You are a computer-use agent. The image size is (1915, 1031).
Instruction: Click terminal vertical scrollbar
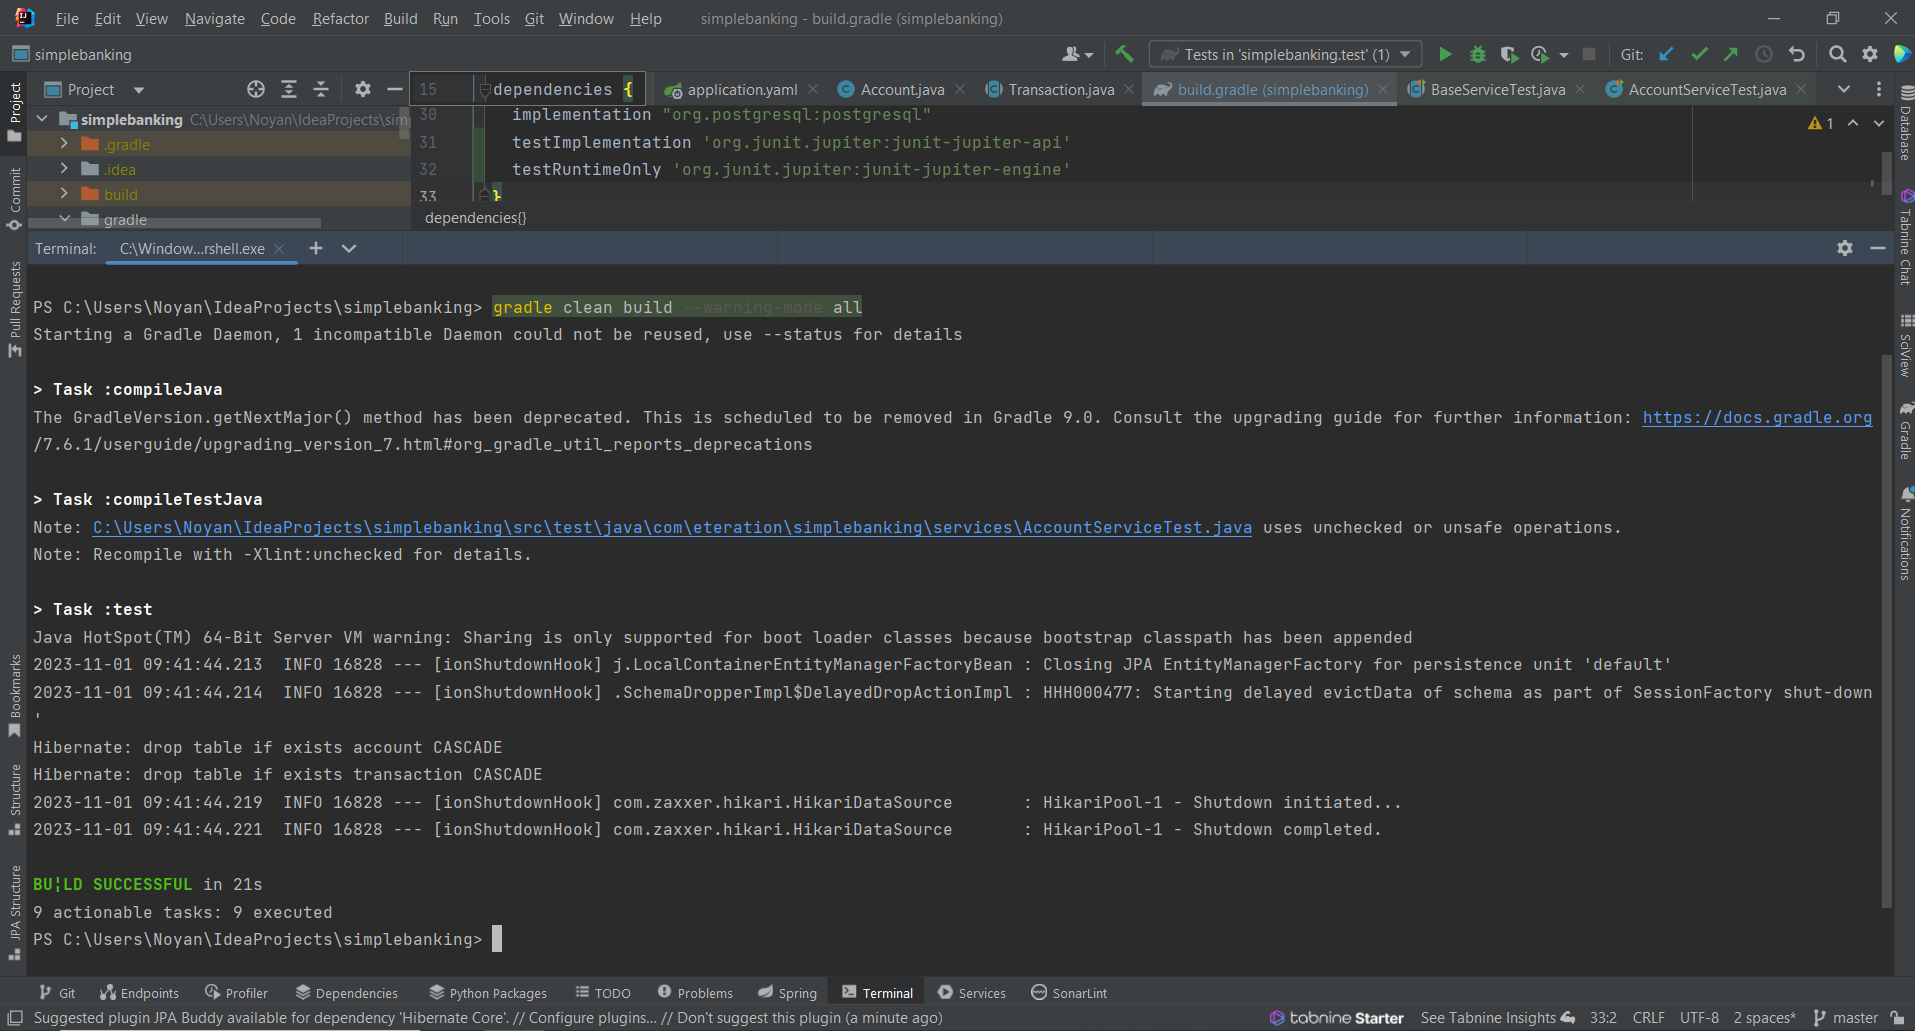click(1887, 630)
